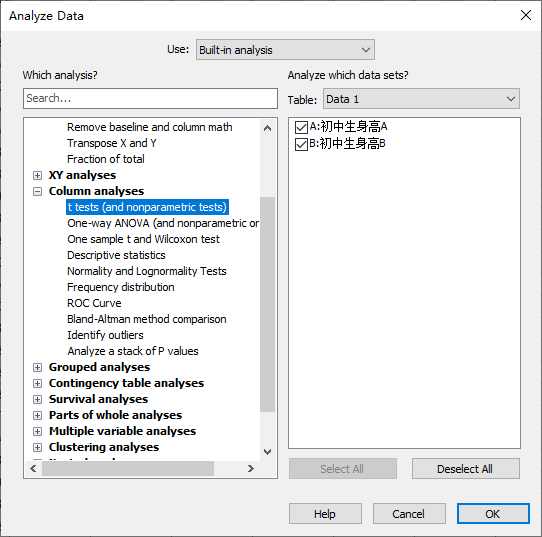Select Descriptive statistics

pos(116,255)
